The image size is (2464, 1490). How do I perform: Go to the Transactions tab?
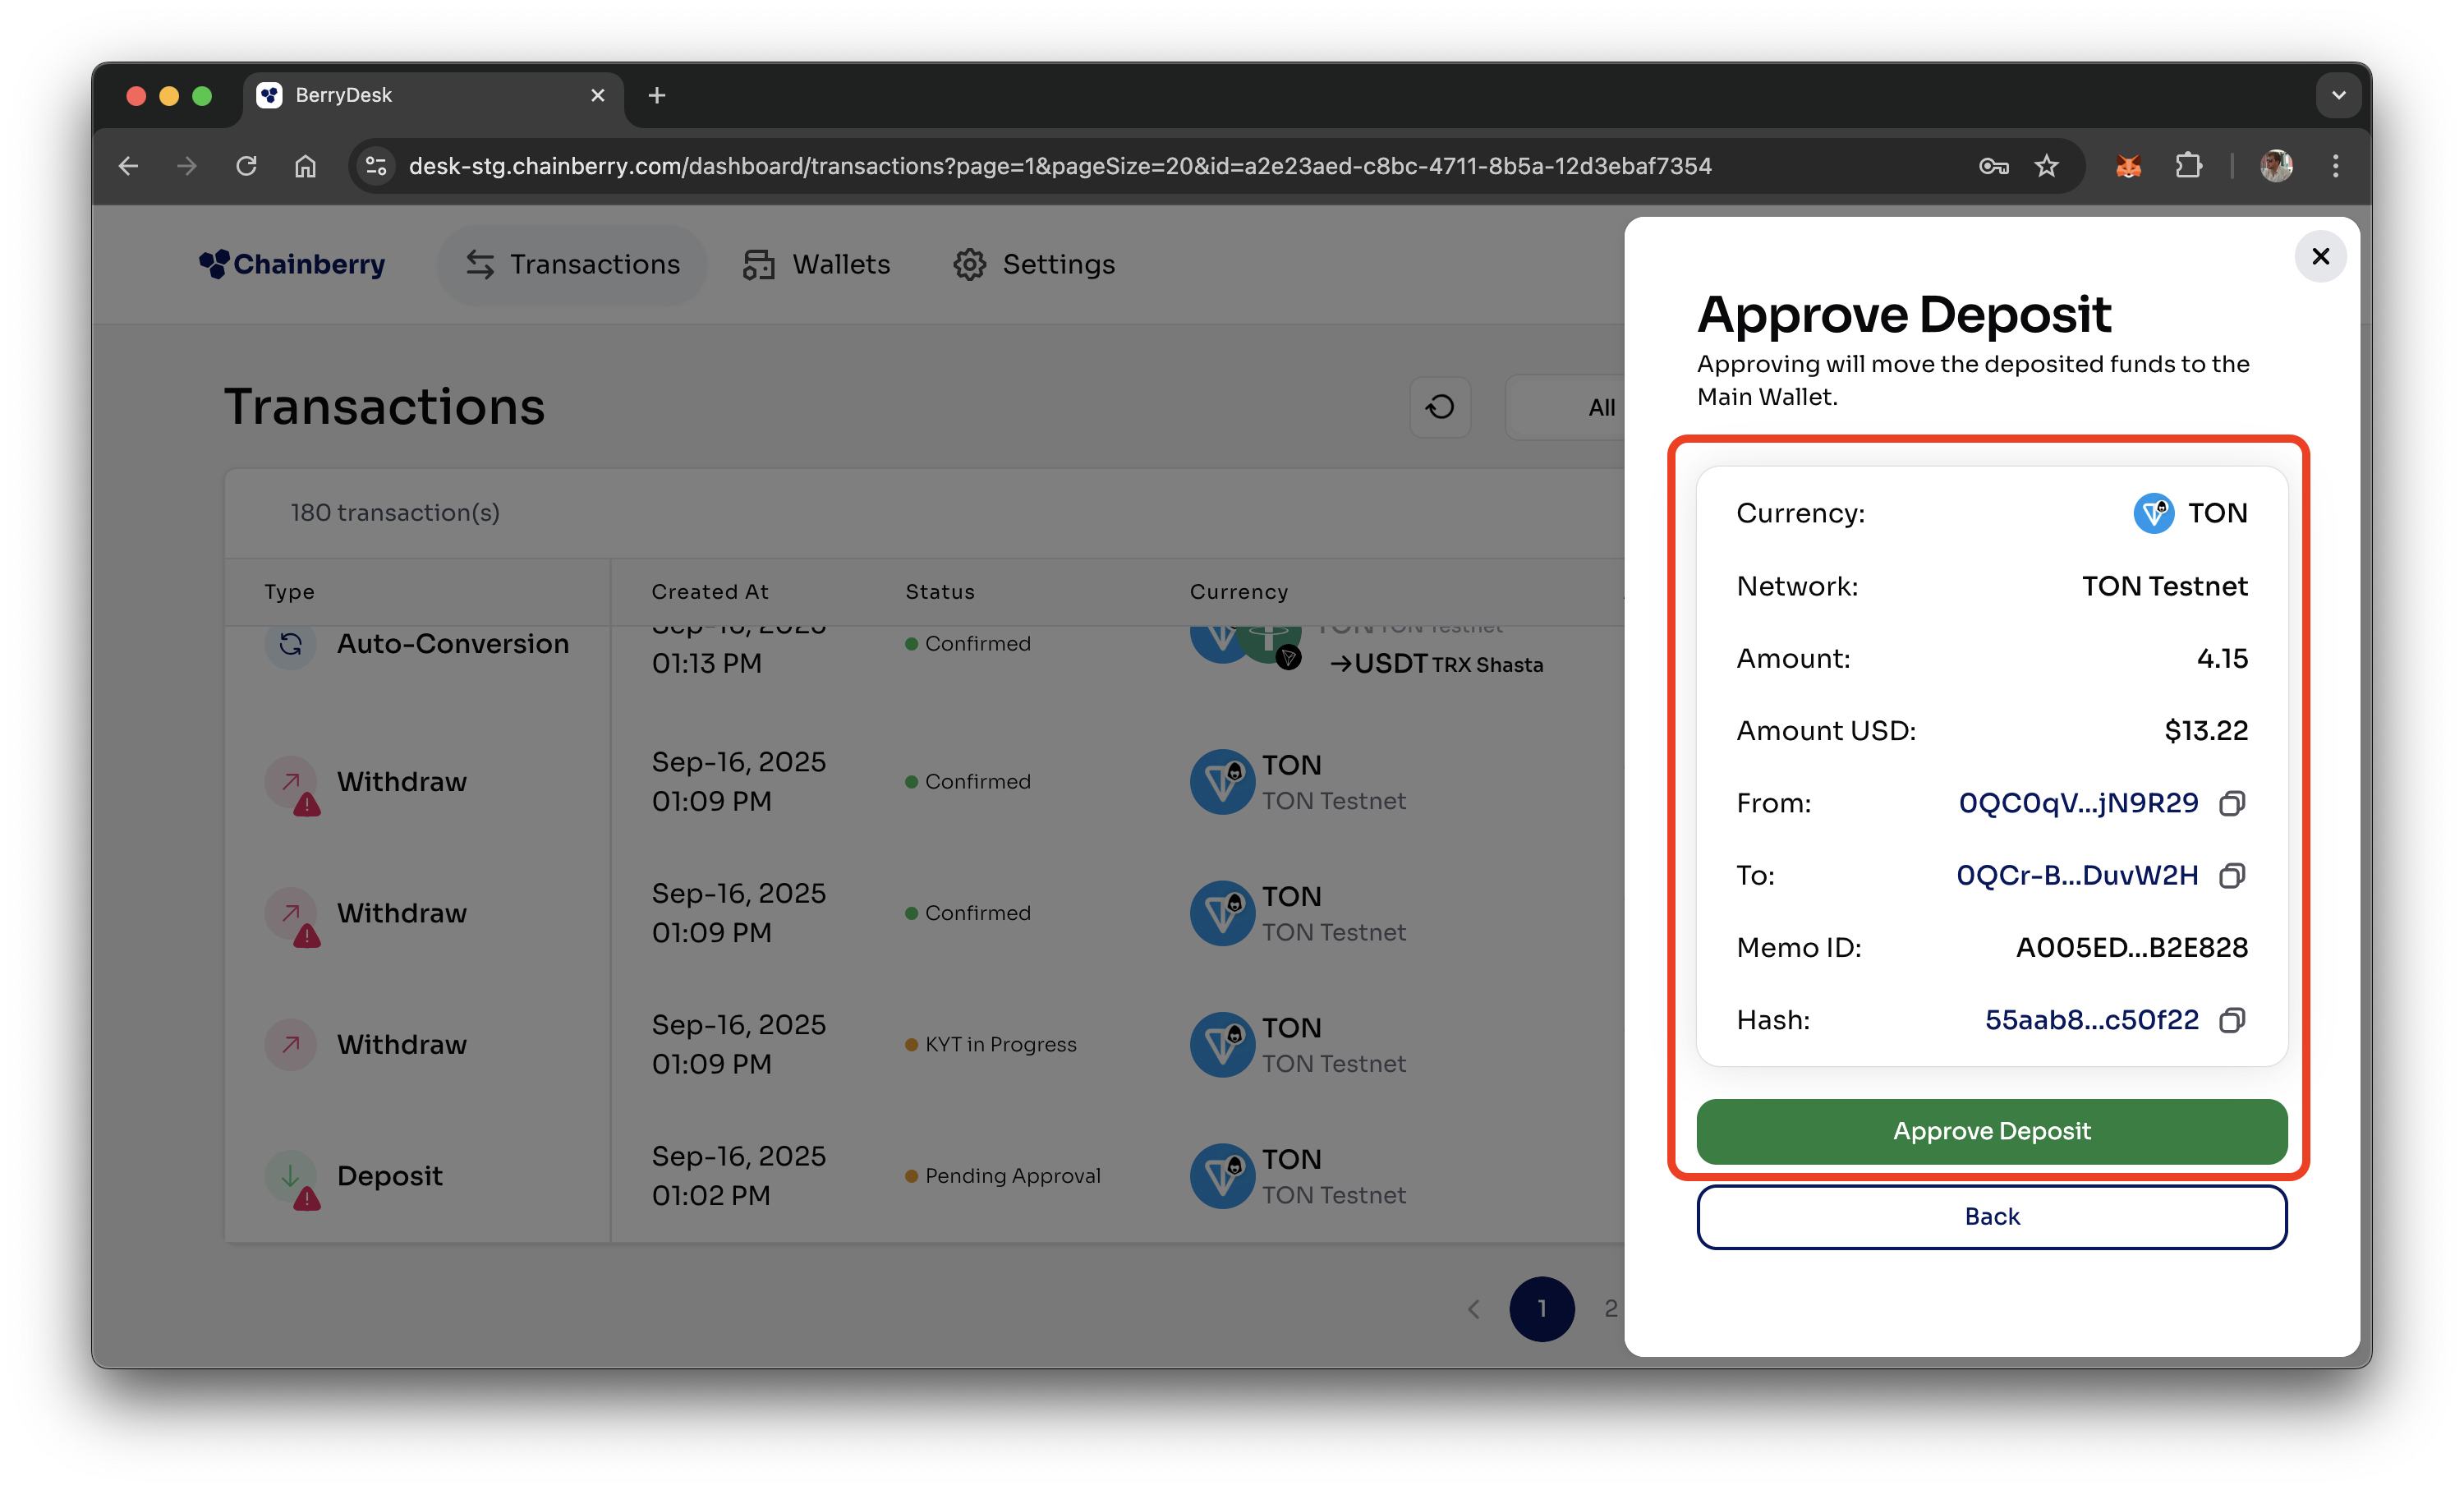click(x=573, y=264)
